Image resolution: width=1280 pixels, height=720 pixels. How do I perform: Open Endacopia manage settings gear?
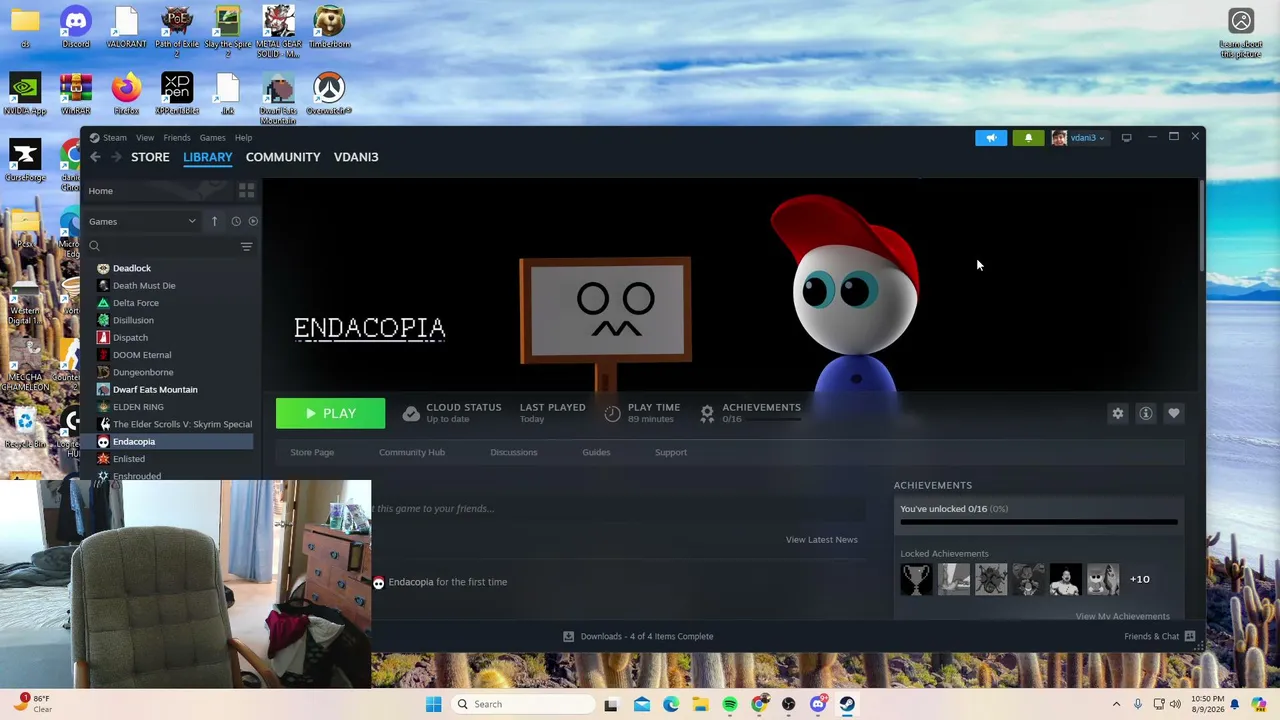1118,413
